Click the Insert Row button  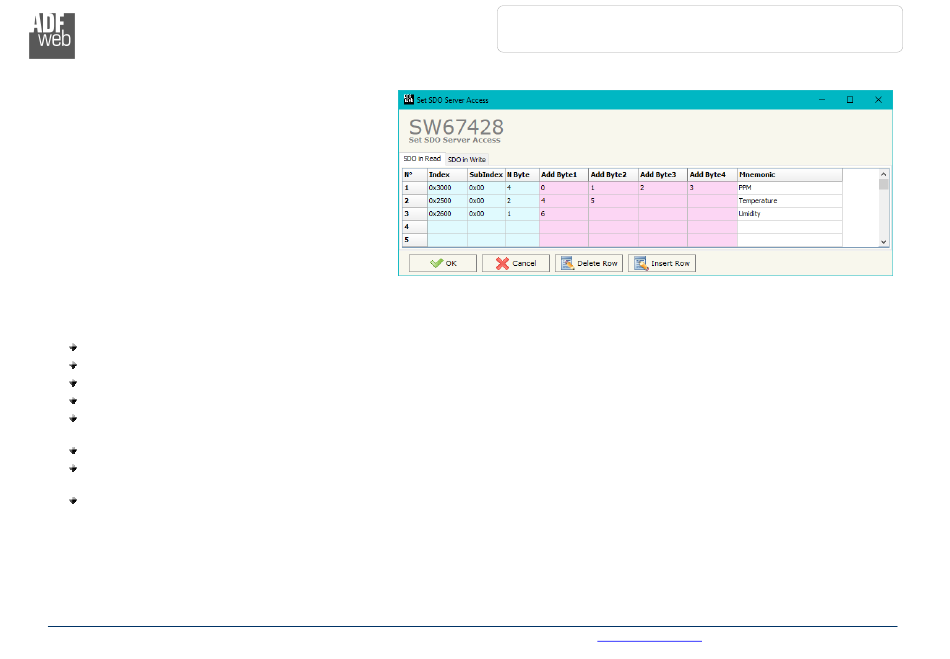(x=662, y=263)
